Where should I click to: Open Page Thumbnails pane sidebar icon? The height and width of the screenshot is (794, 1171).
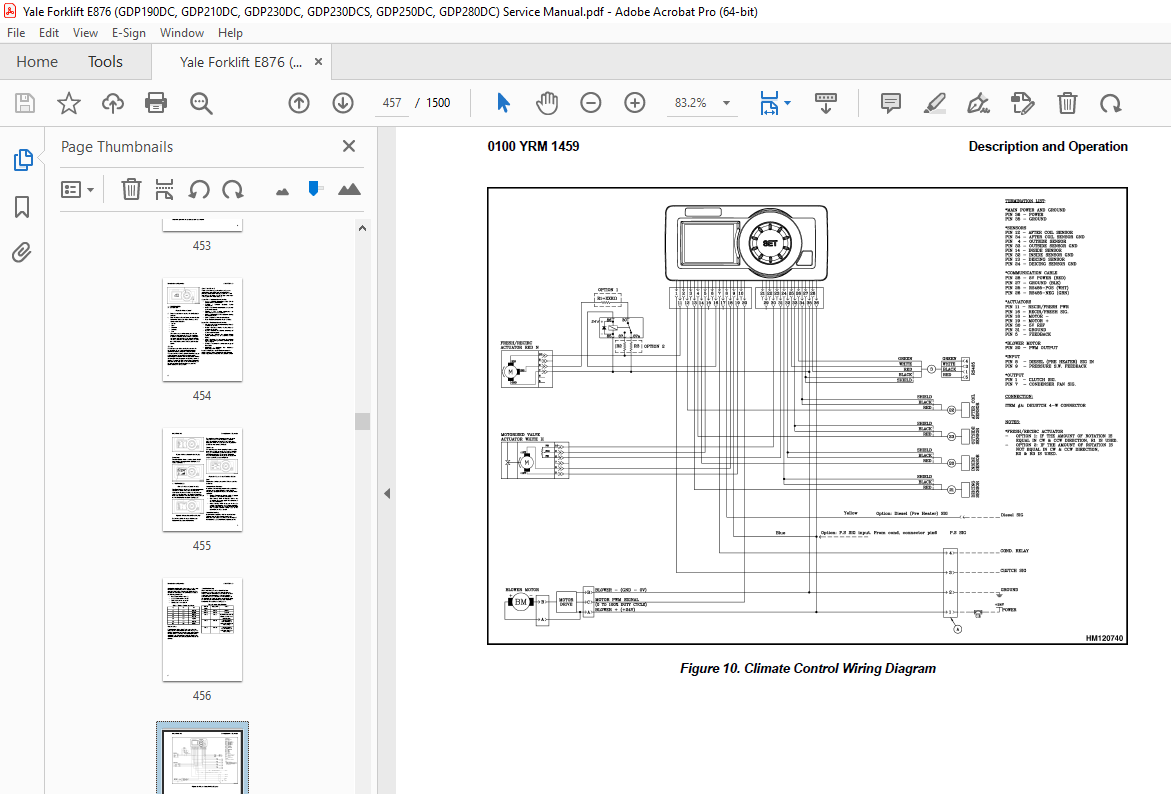point(23,159)
